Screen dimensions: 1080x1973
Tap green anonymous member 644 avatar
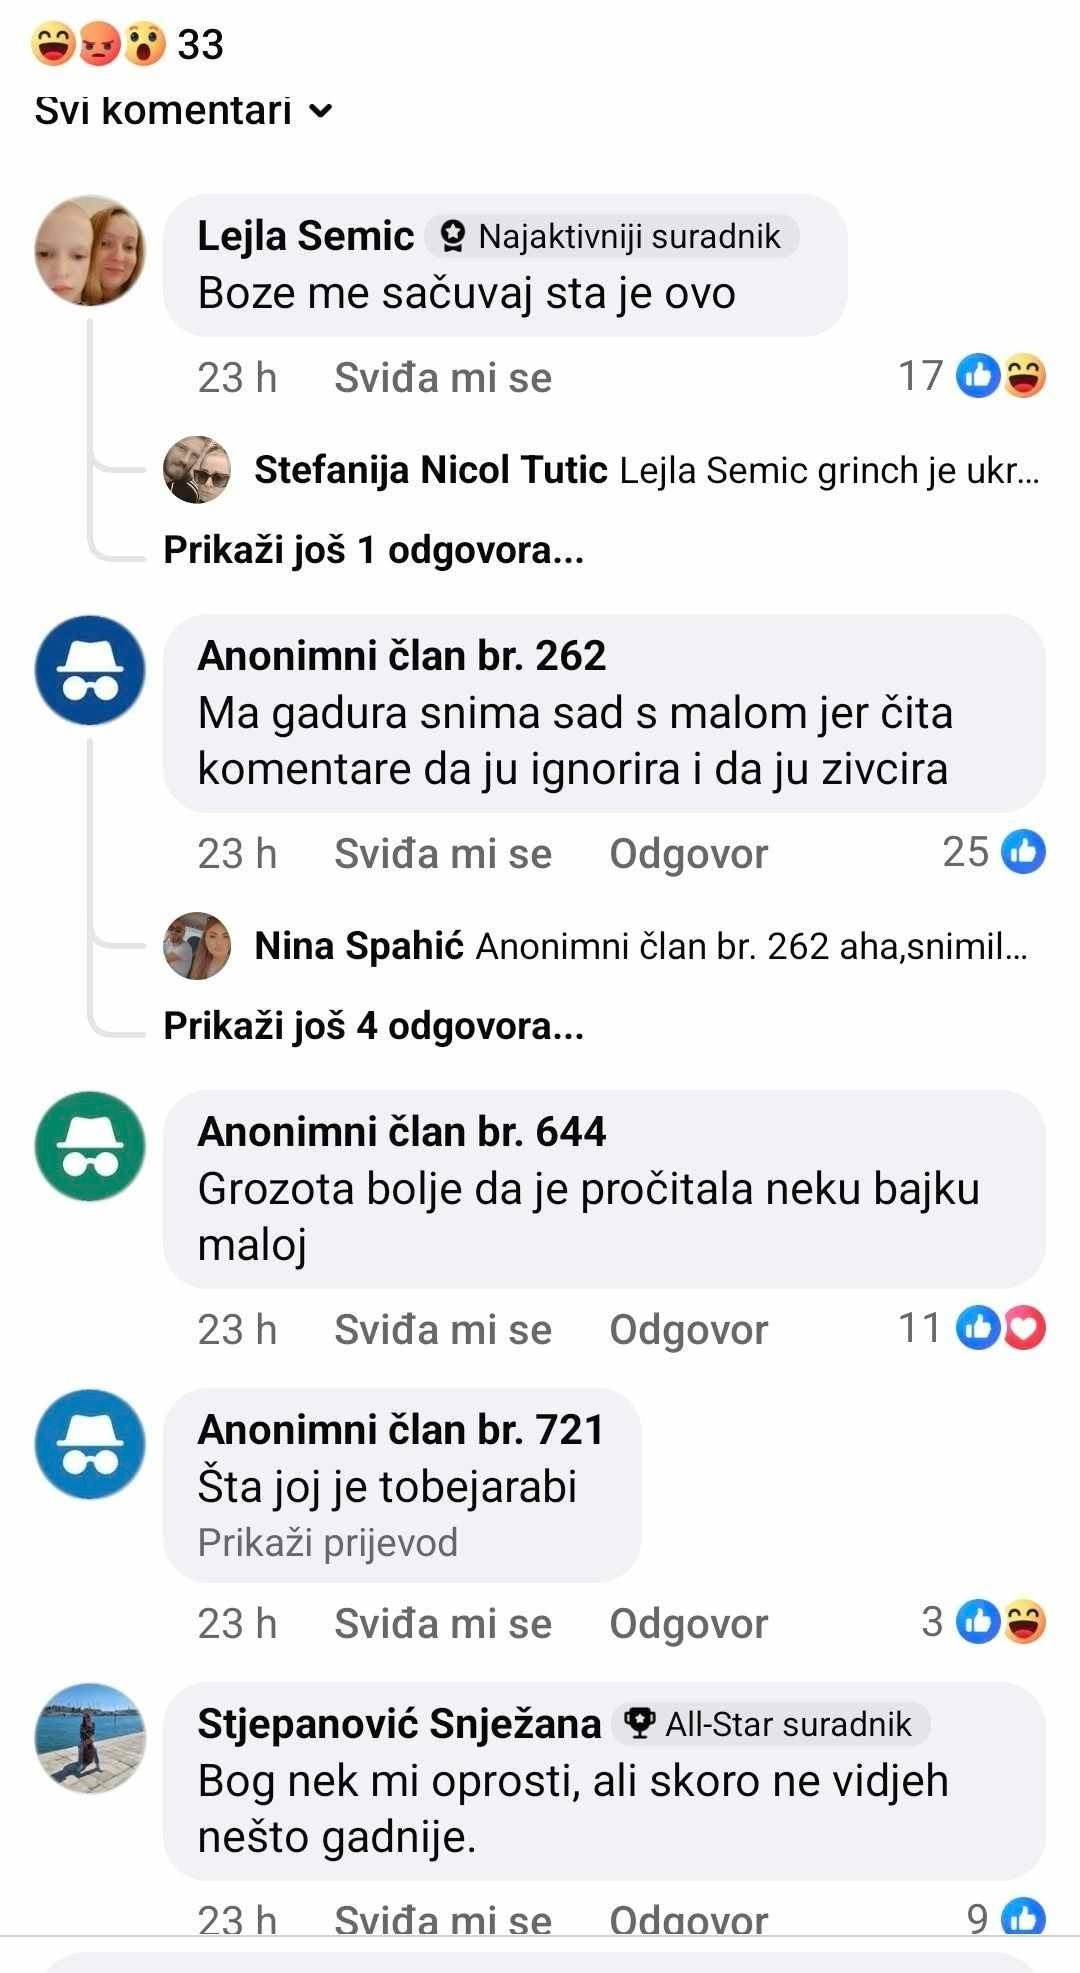90,1146
